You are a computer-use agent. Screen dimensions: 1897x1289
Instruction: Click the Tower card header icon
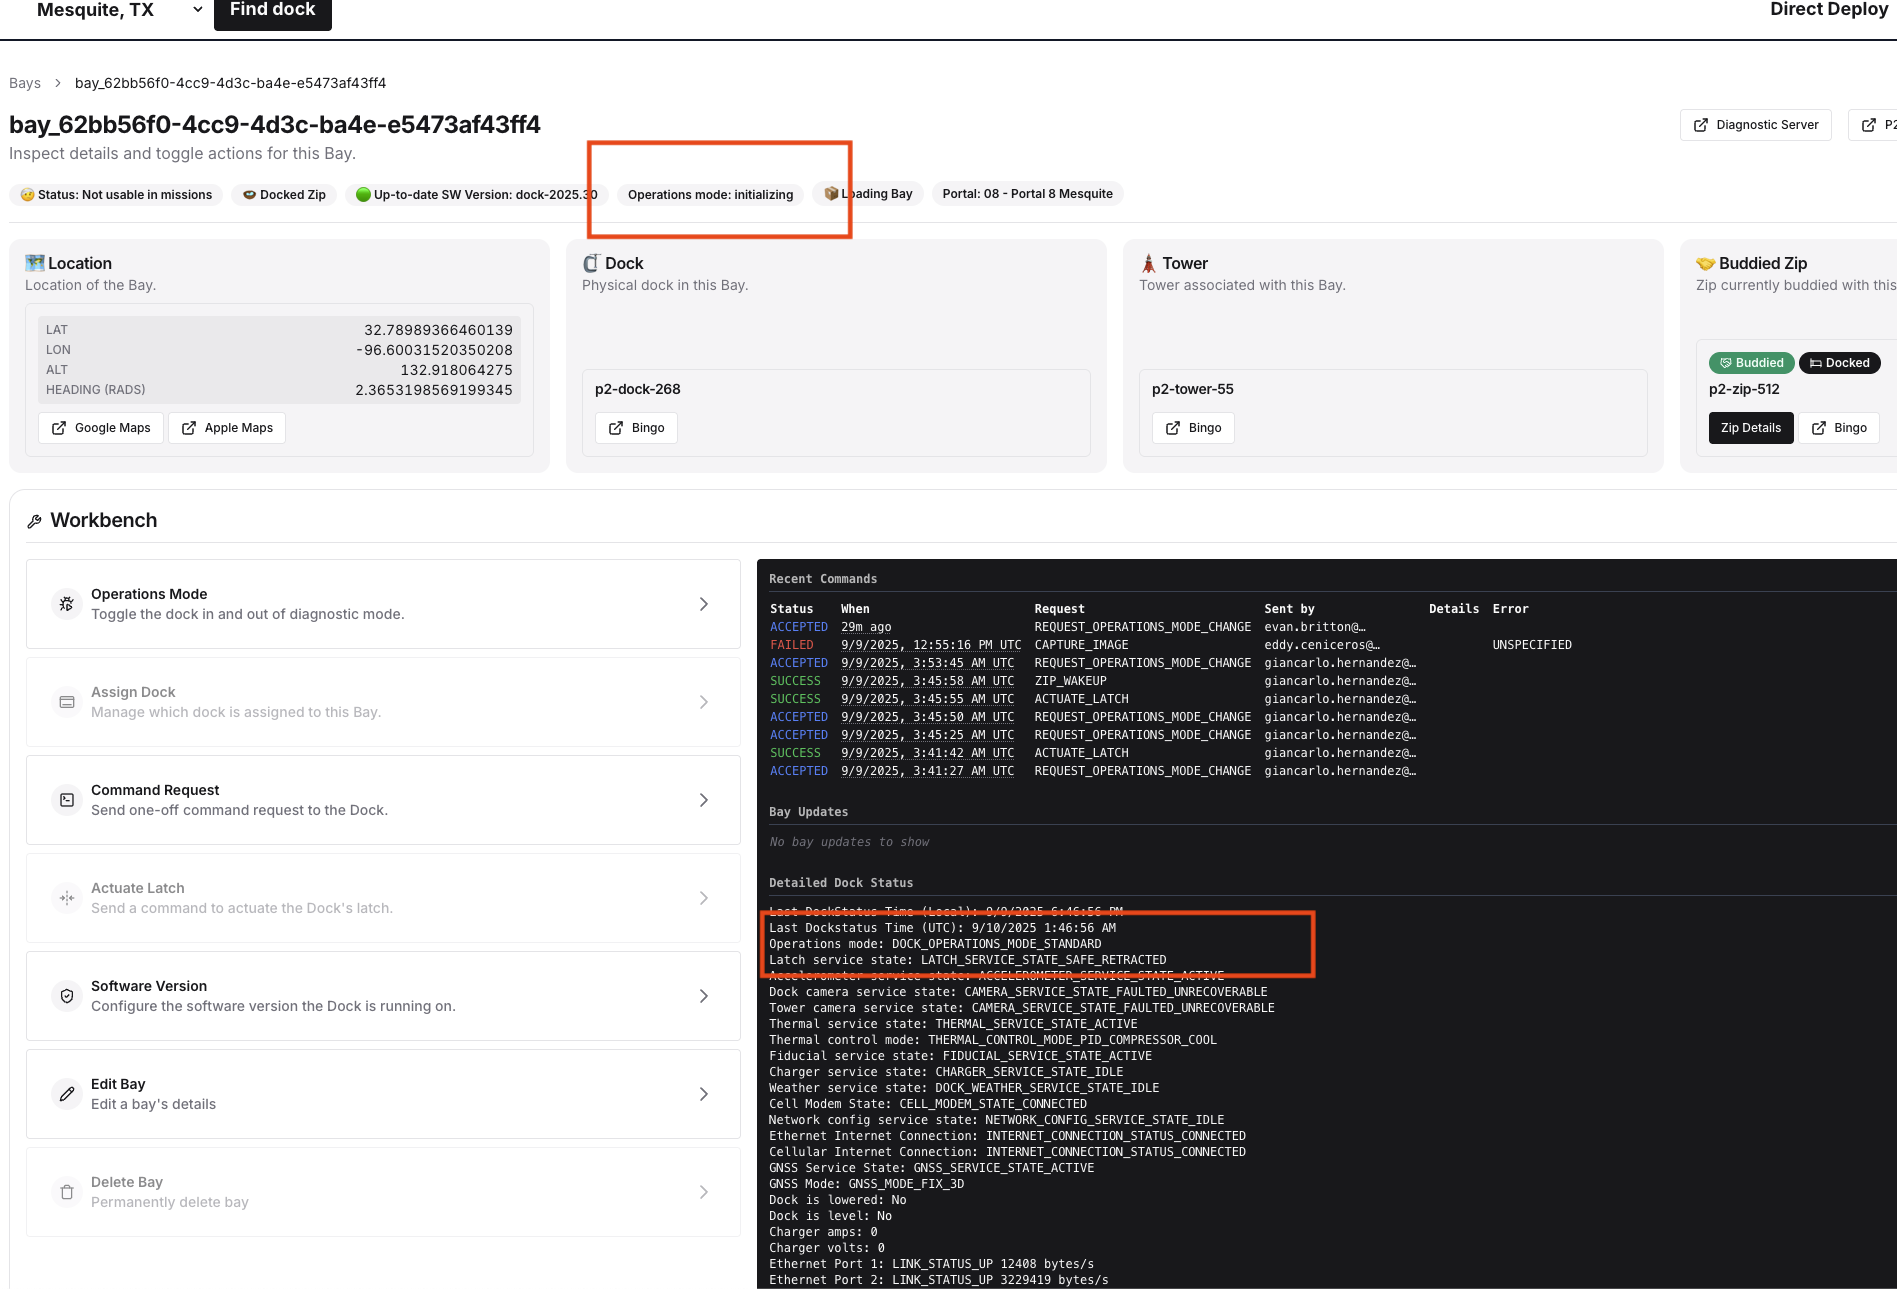tap(1148, 263)
